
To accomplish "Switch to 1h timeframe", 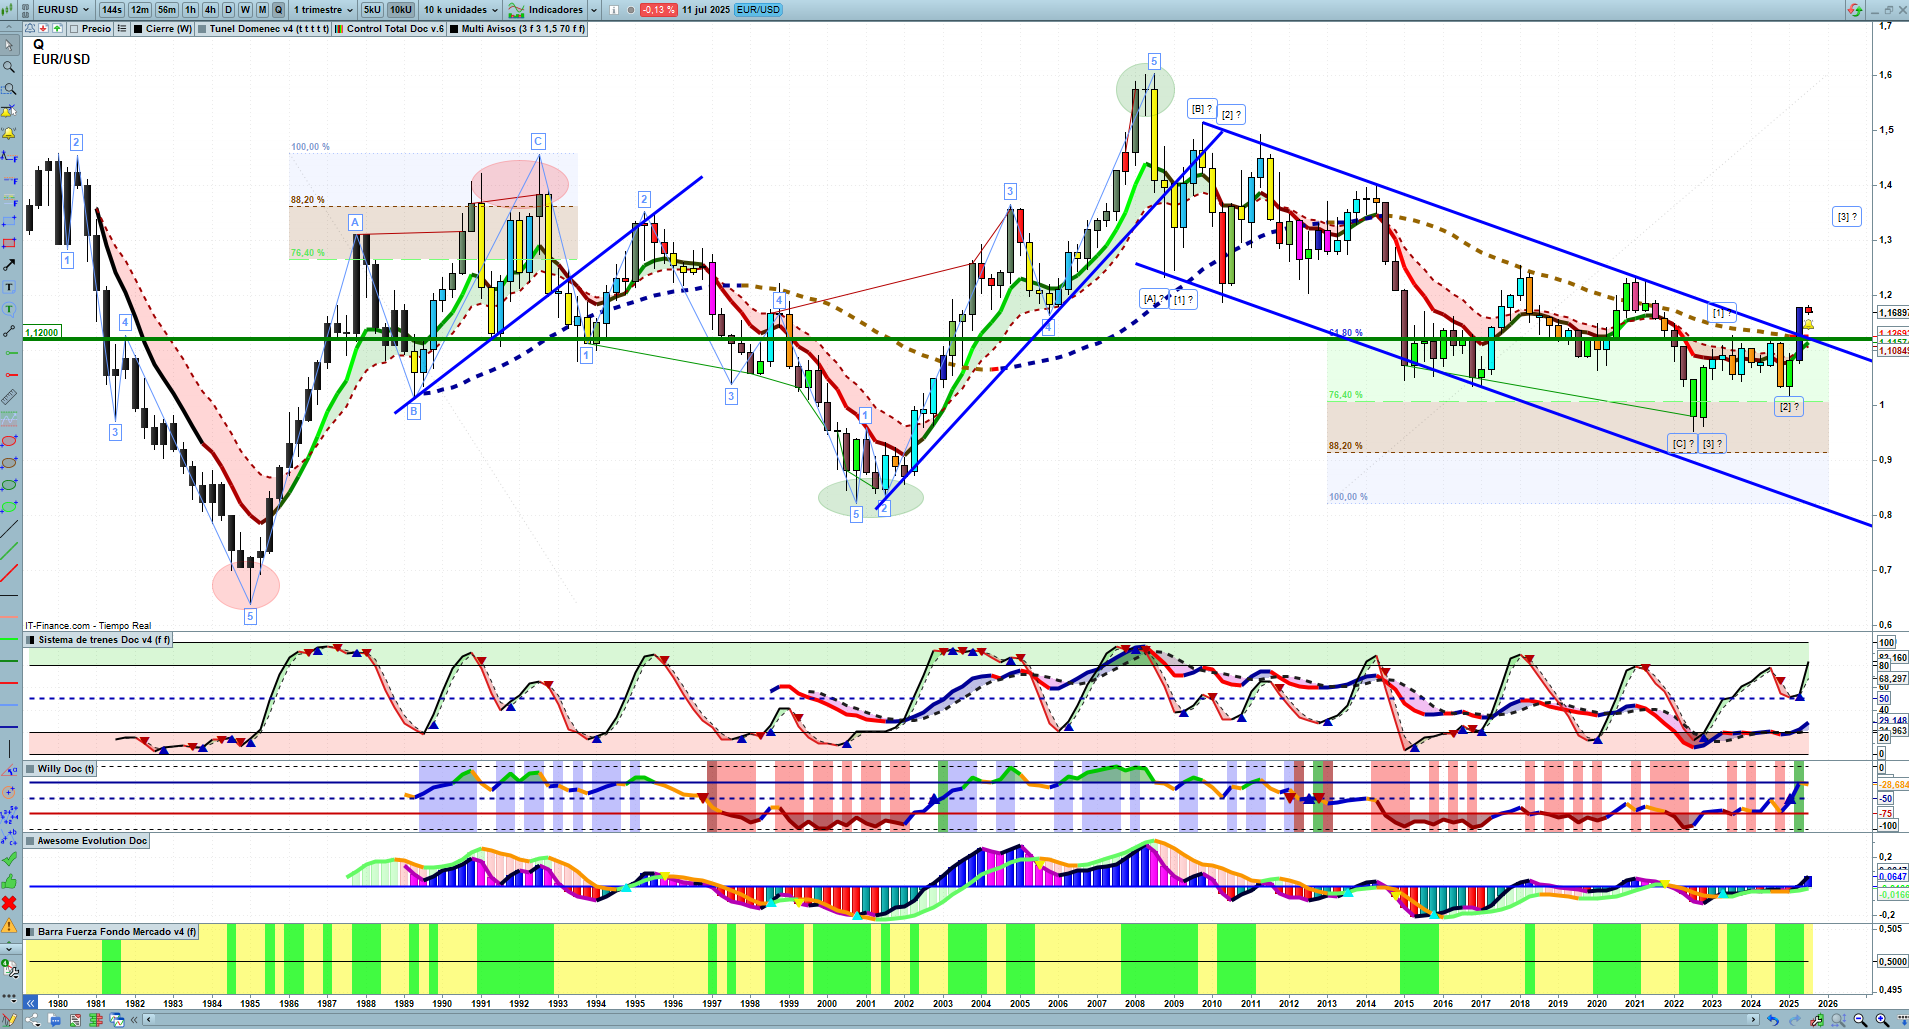I will pyautogui.click(x=190, y=10).
